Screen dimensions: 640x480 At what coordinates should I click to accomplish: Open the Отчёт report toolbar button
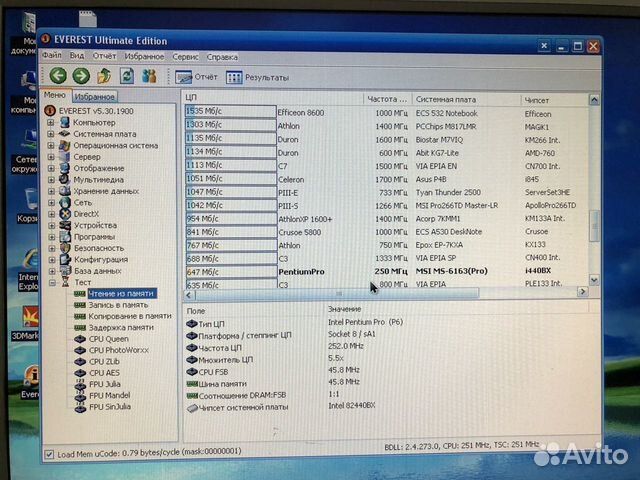196,77
